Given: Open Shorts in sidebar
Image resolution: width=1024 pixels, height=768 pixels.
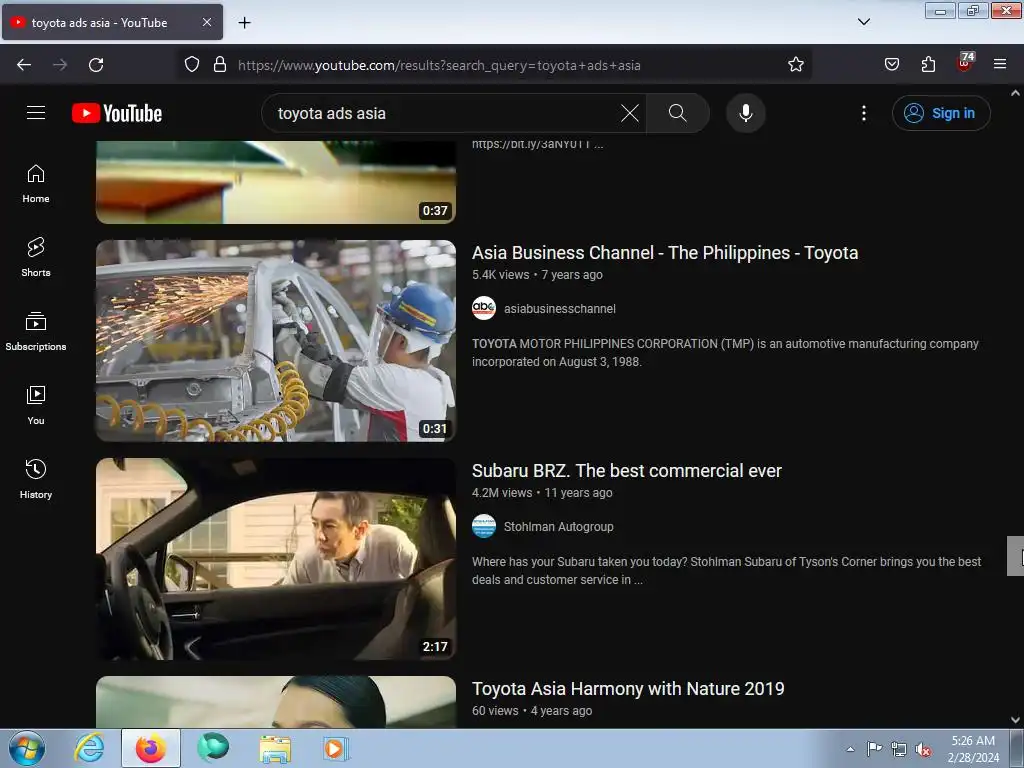Looking at the screenshot, I should click(36, 258).
